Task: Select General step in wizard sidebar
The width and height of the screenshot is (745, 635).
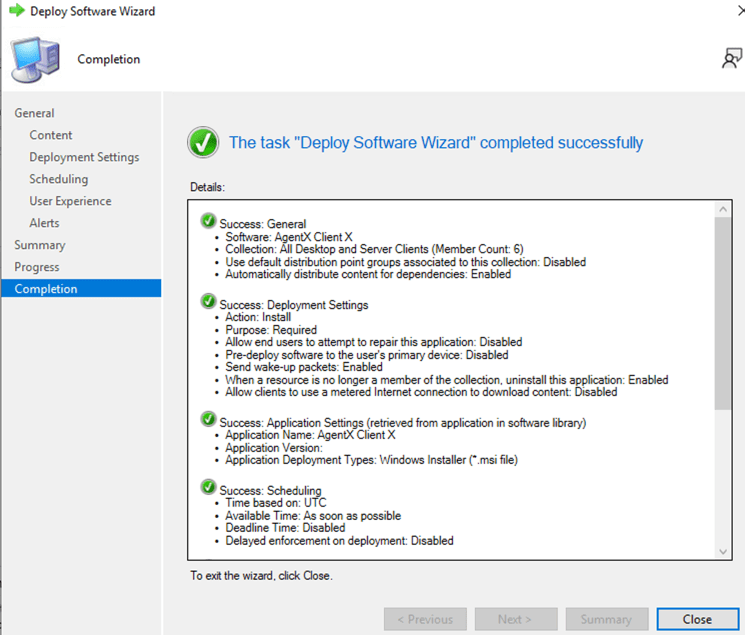Action: pyautogui.click(x=34, y=113)
